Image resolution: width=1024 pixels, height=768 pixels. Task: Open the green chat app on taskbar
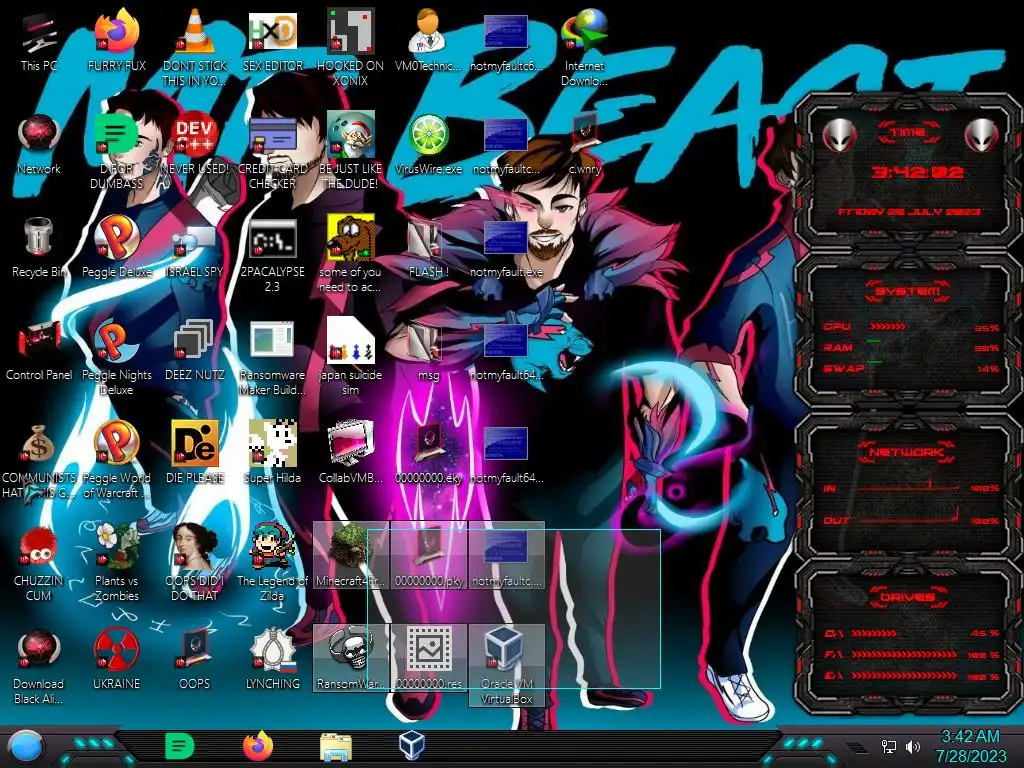pyautogui.click(x=179, y=746)
